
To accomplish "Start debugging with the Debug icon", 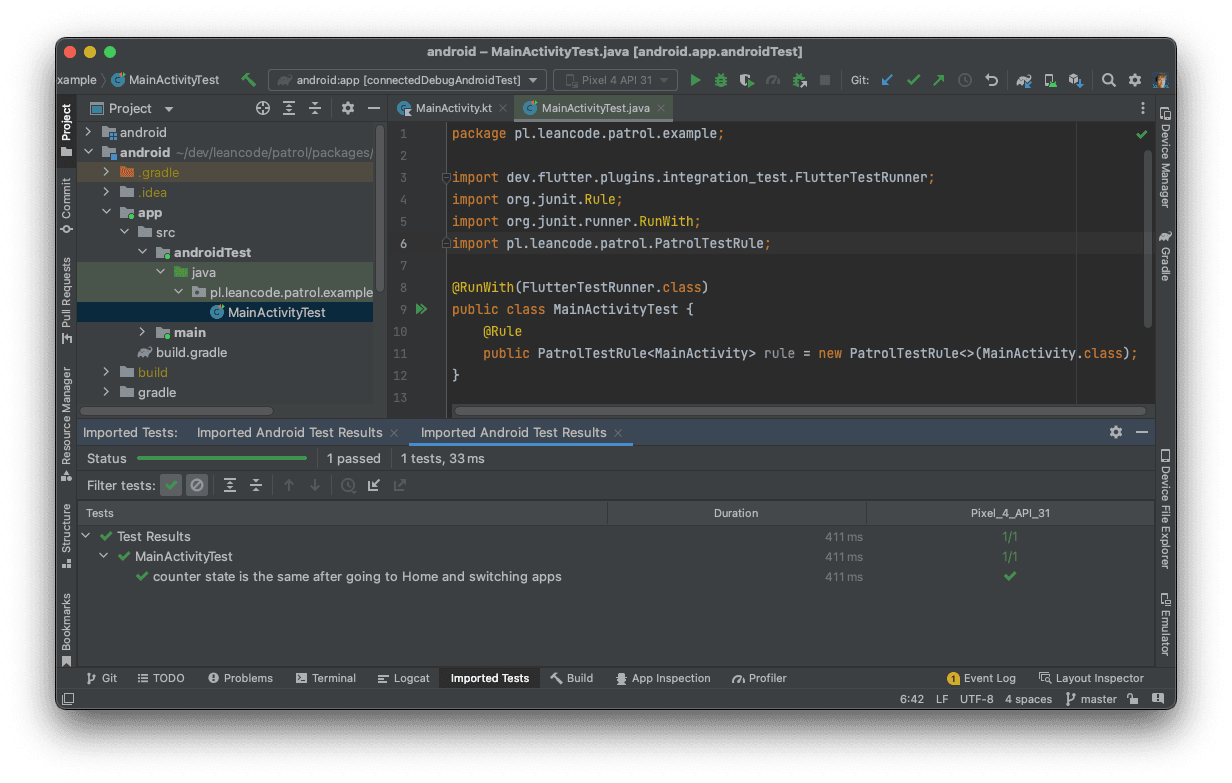I will pos(721,80).
